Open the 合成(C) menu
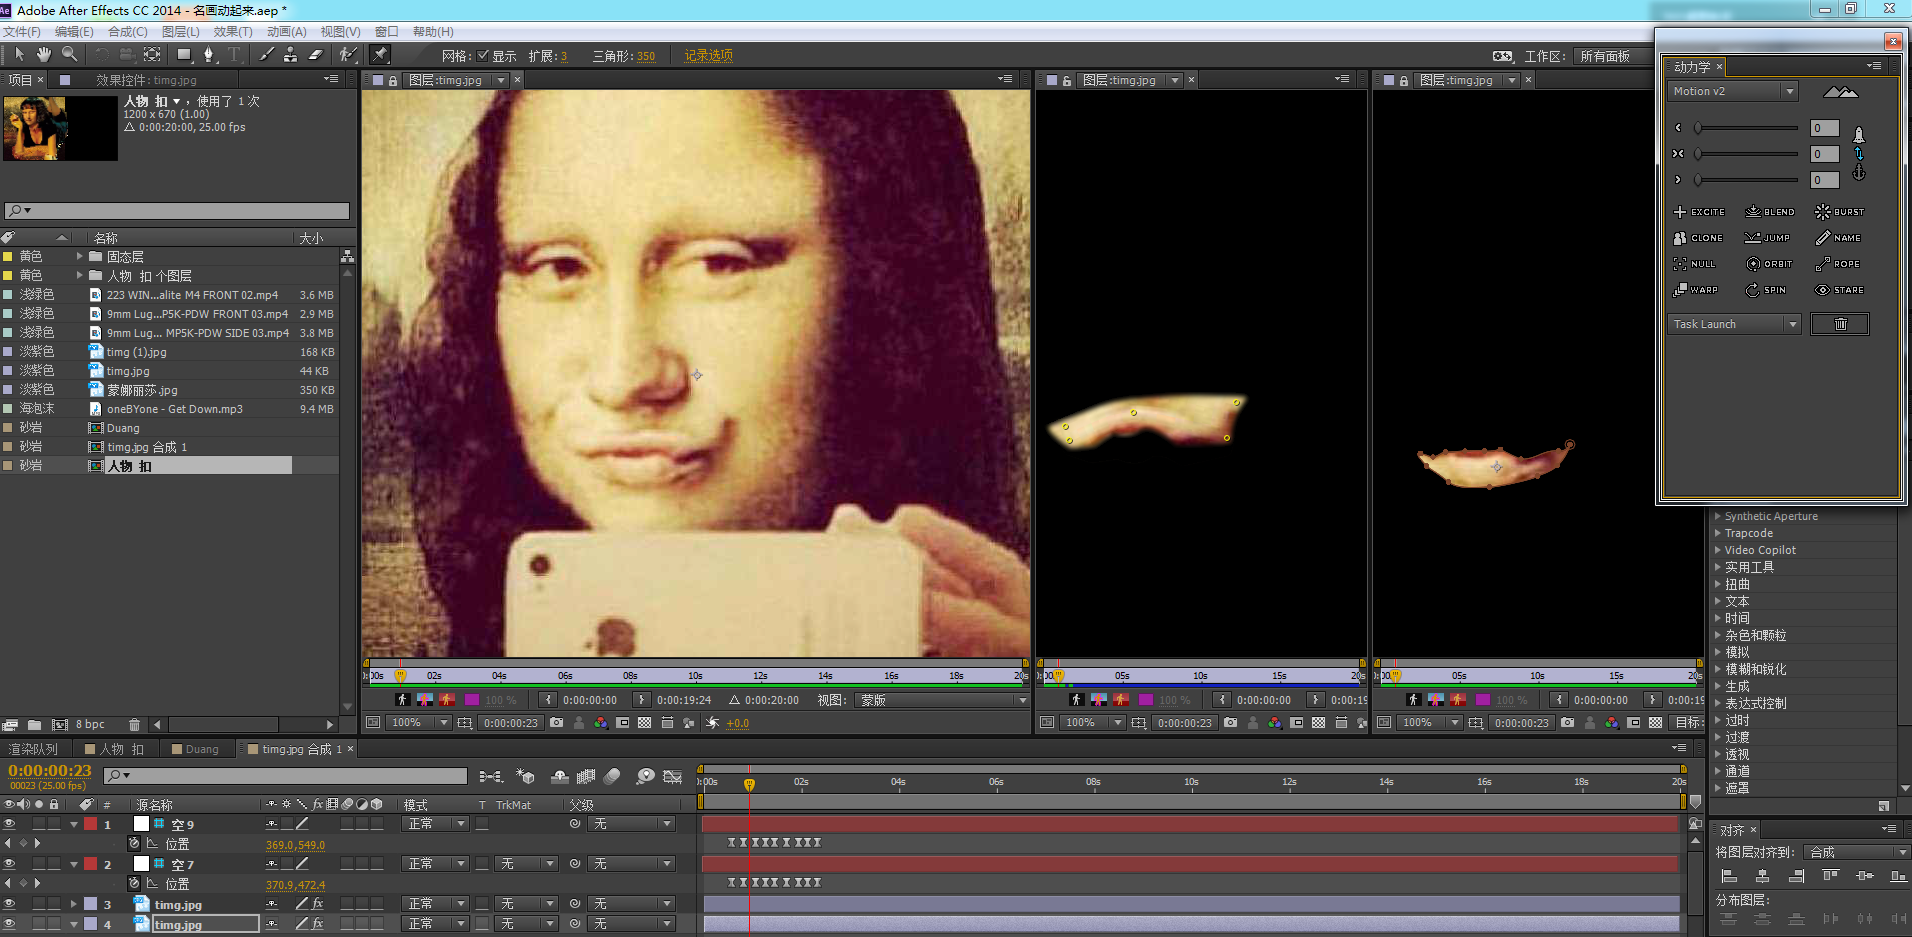Screen dimensions: 1912x937 (x=128, y=32)
